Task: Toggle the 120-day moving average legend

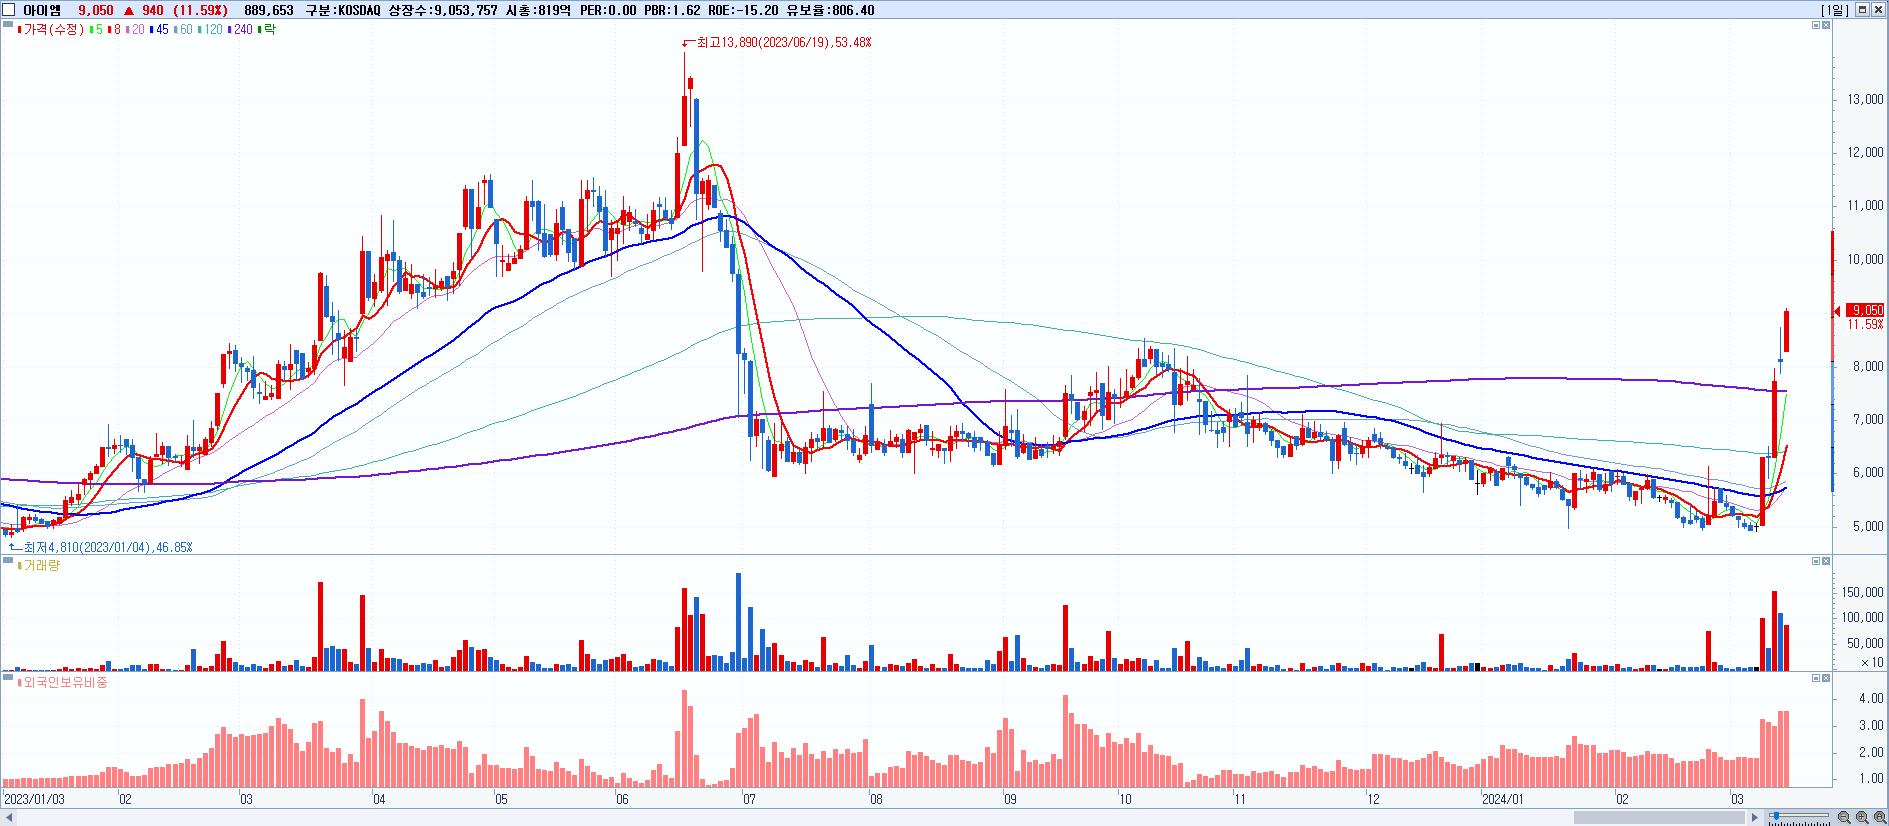Action: point(212,30)
